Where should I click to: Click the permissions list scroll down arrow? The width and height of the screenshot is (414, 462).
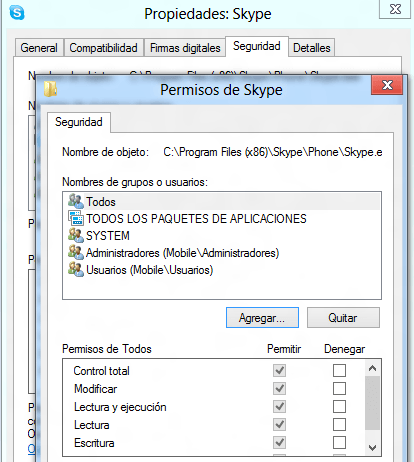pos(373,448)
